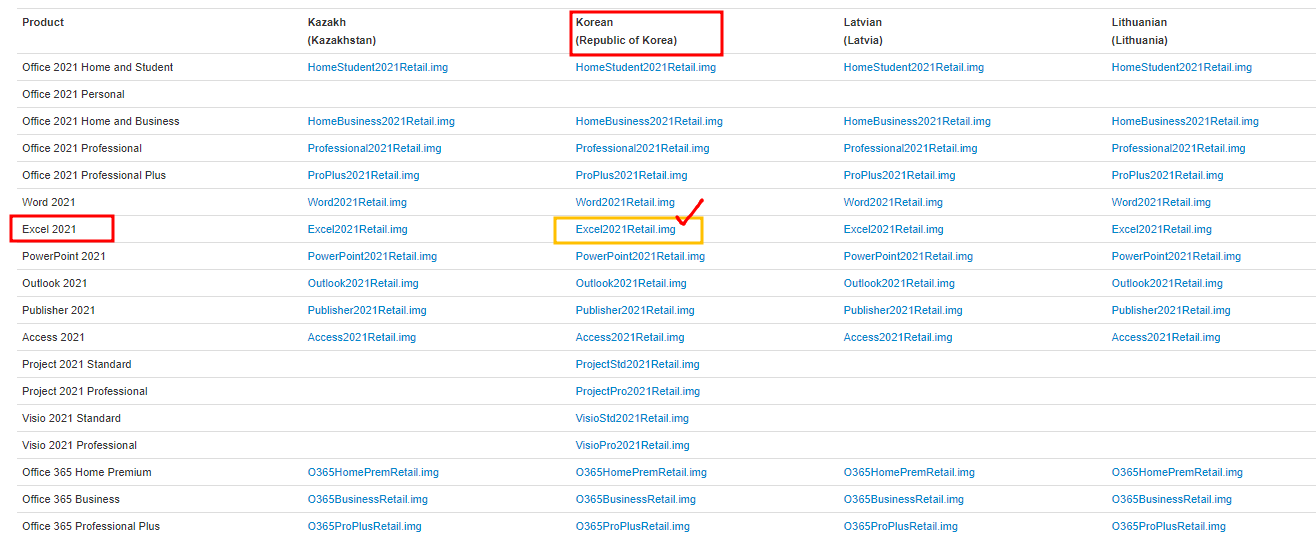Open Korean O365BusinessRetail.img link
The image size is (1316, 555).
(636, 499)
